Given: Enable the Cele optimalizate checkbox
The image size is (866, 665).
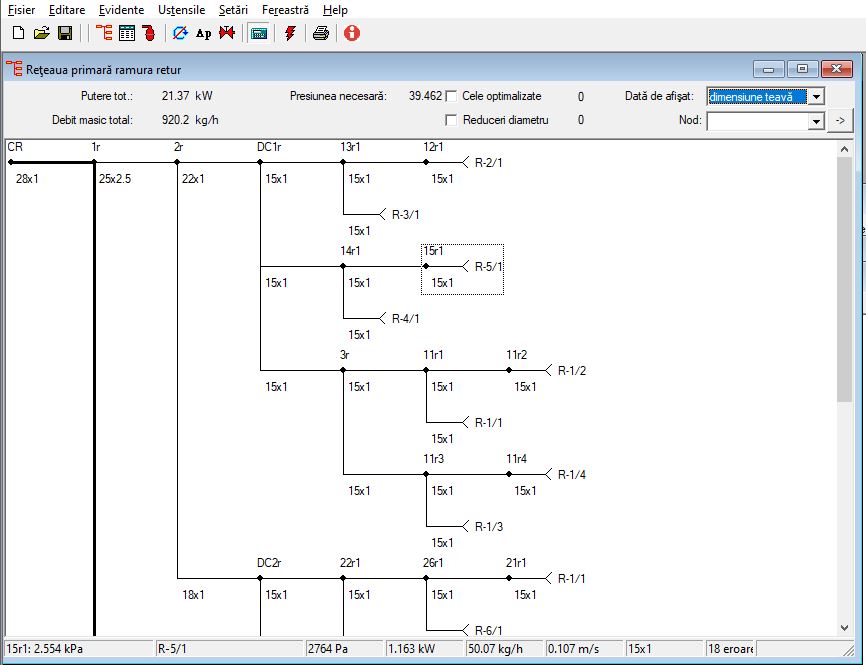Looking at the screenshot, I should (x=451, y=96).
